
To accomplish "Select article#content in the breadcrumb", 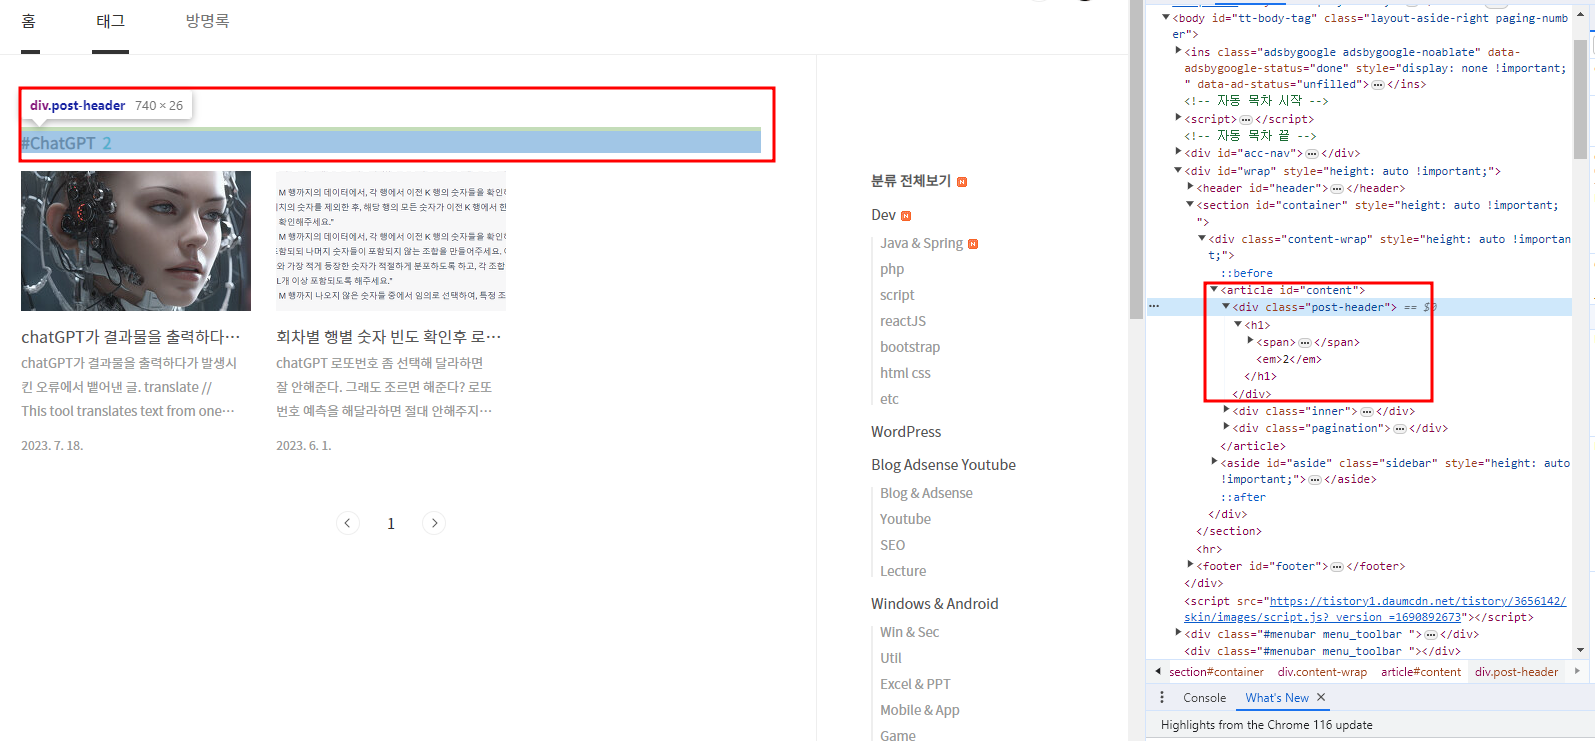I will click(x=1421, y=672).
